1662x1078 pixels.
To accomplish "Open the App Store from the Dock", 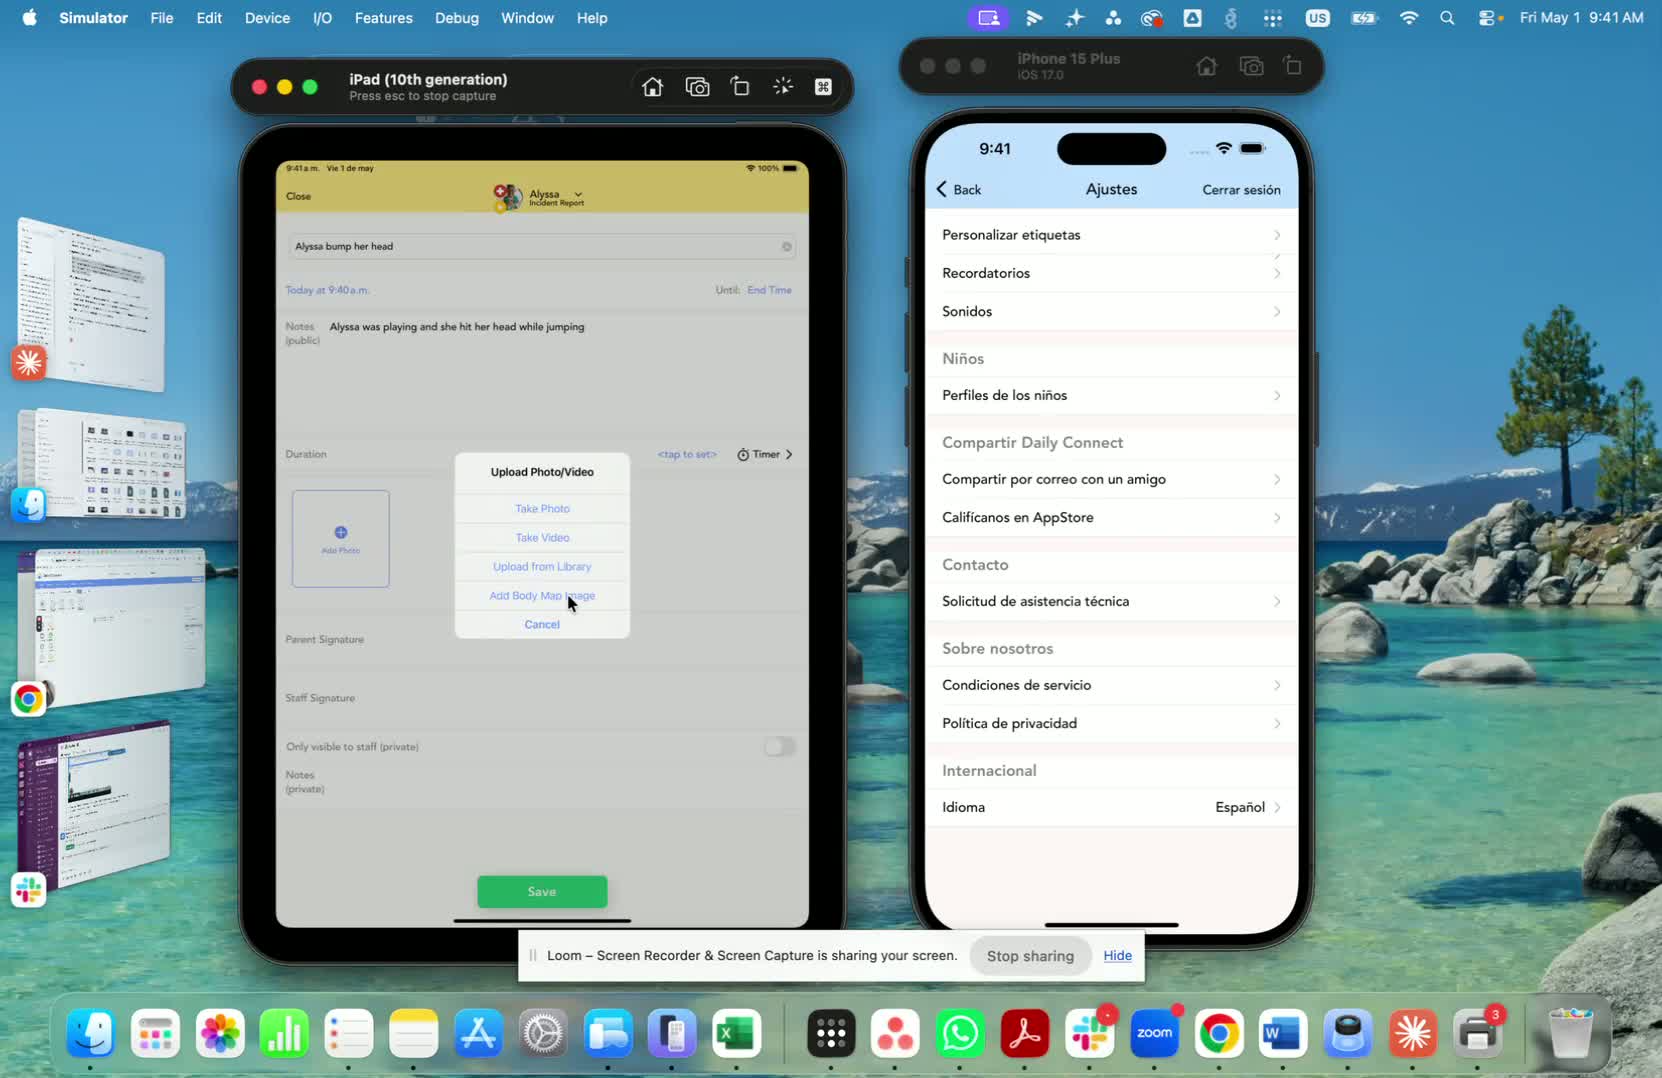I will [478, 1033].
